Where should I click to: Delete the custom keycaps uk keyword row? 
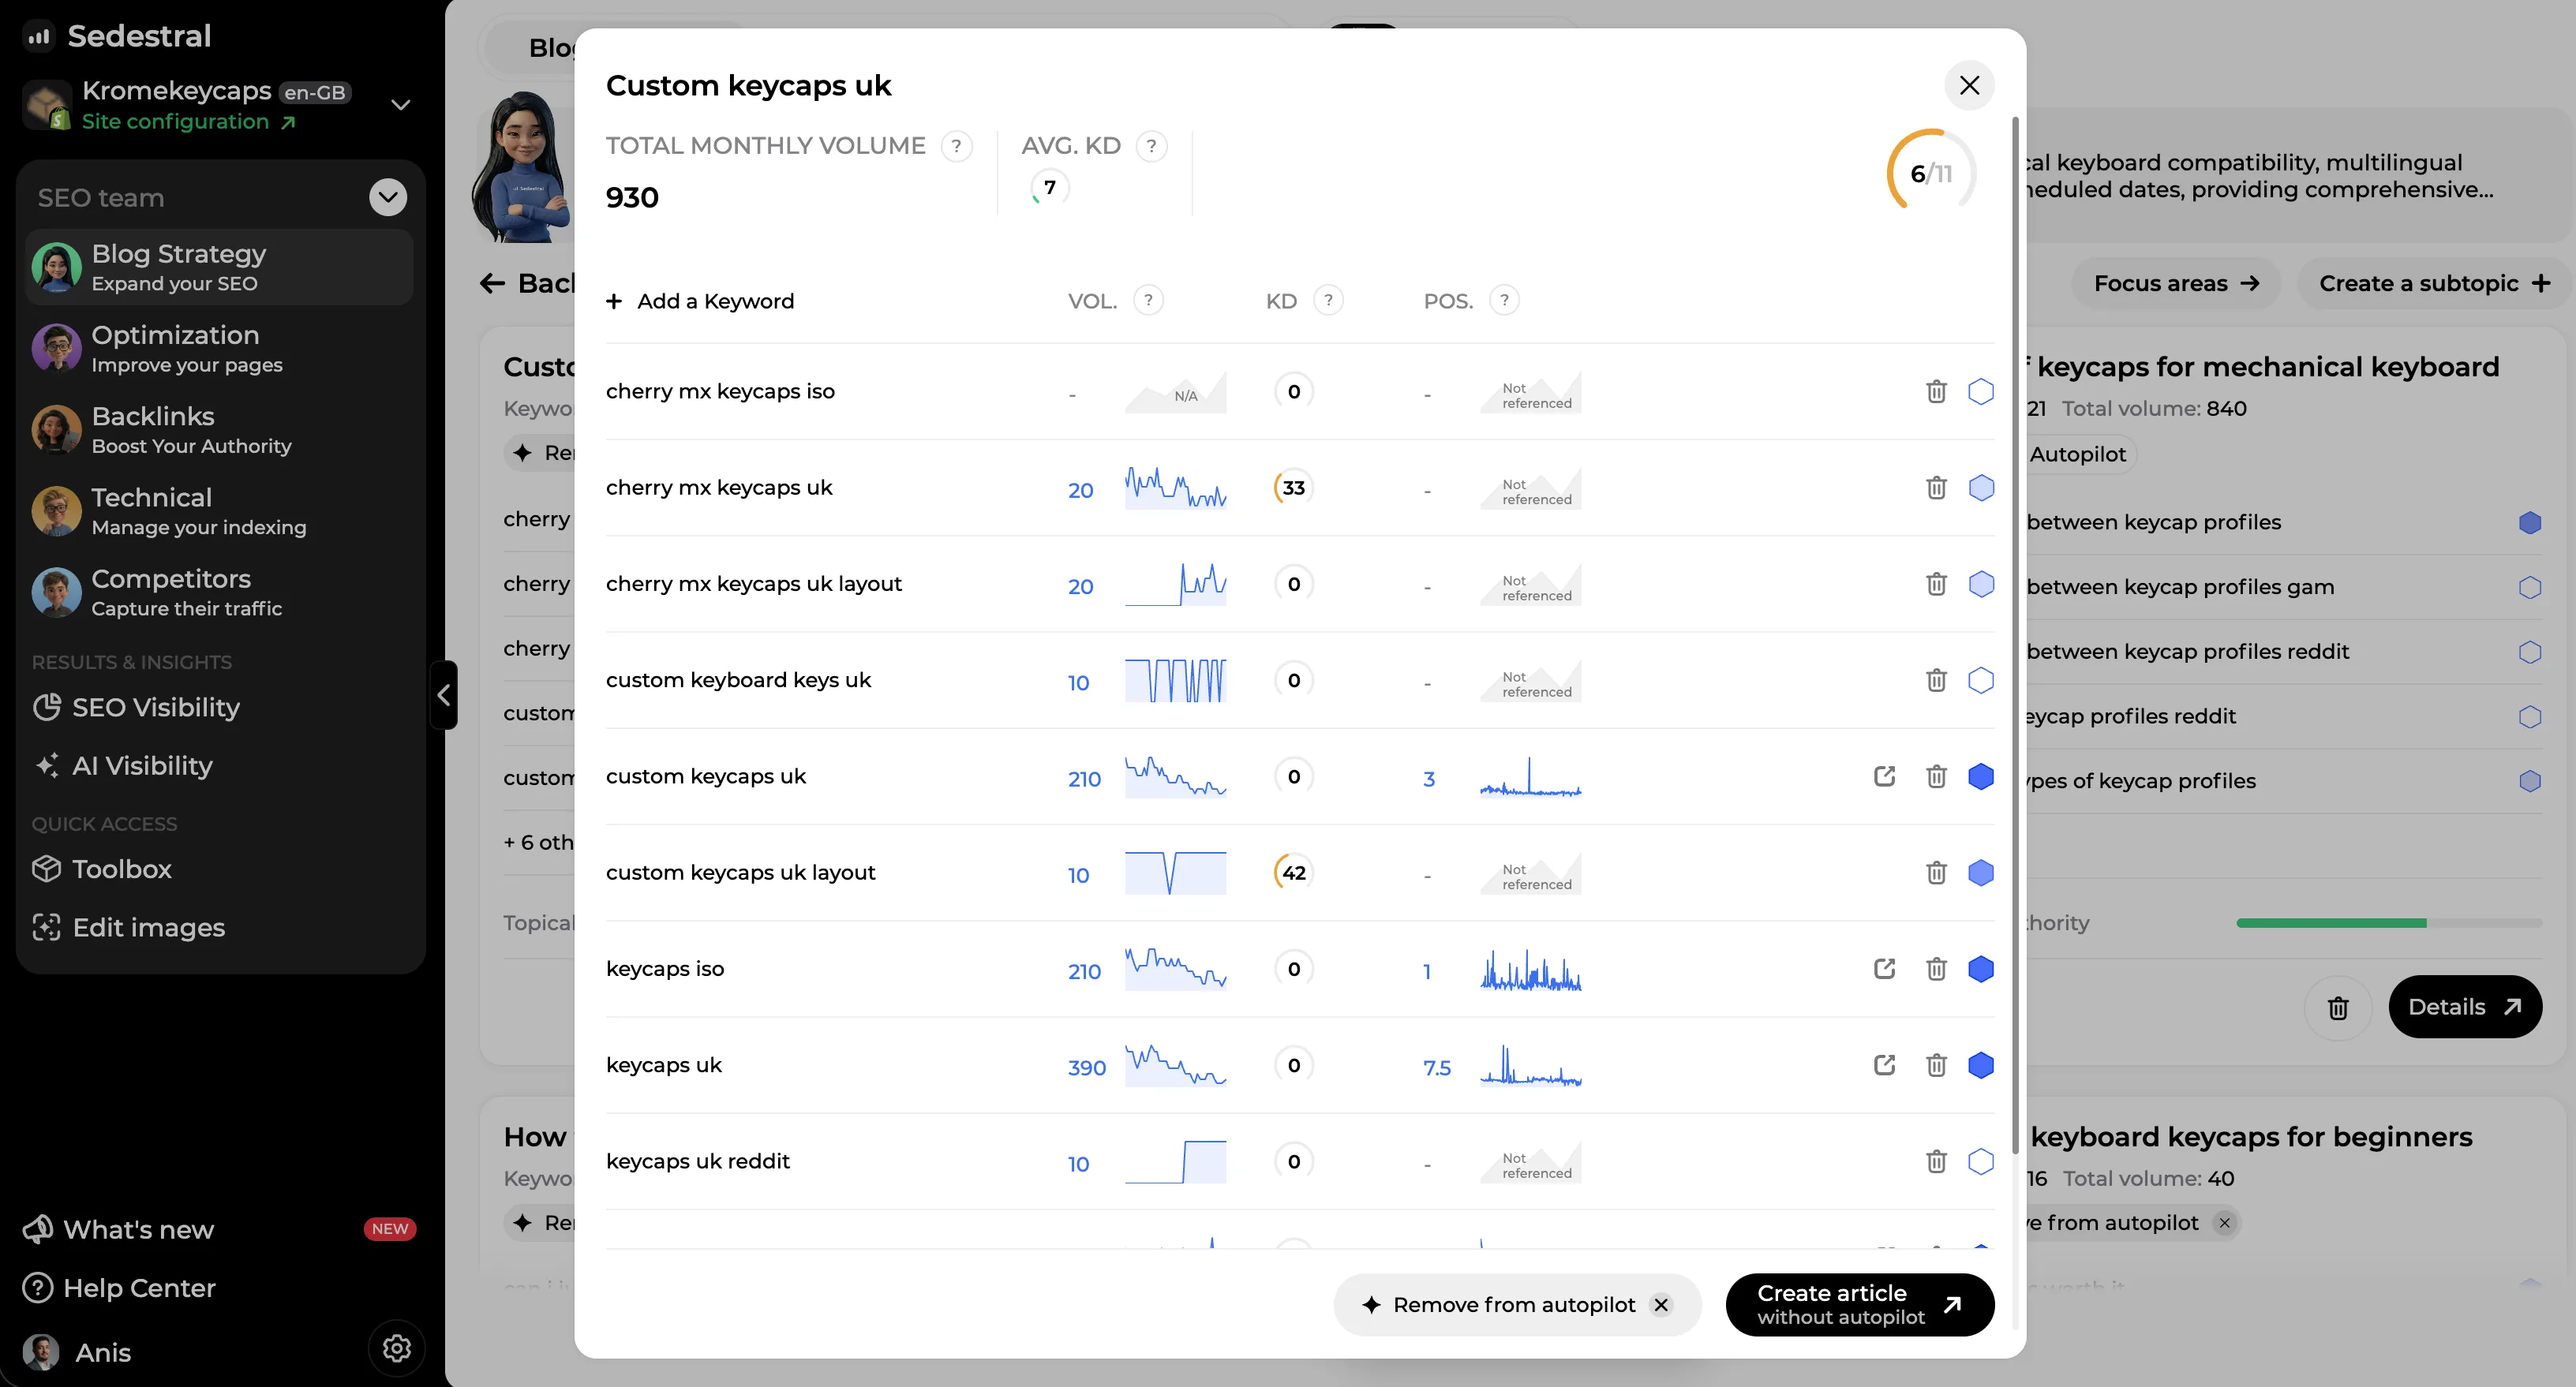(1936, 776)
